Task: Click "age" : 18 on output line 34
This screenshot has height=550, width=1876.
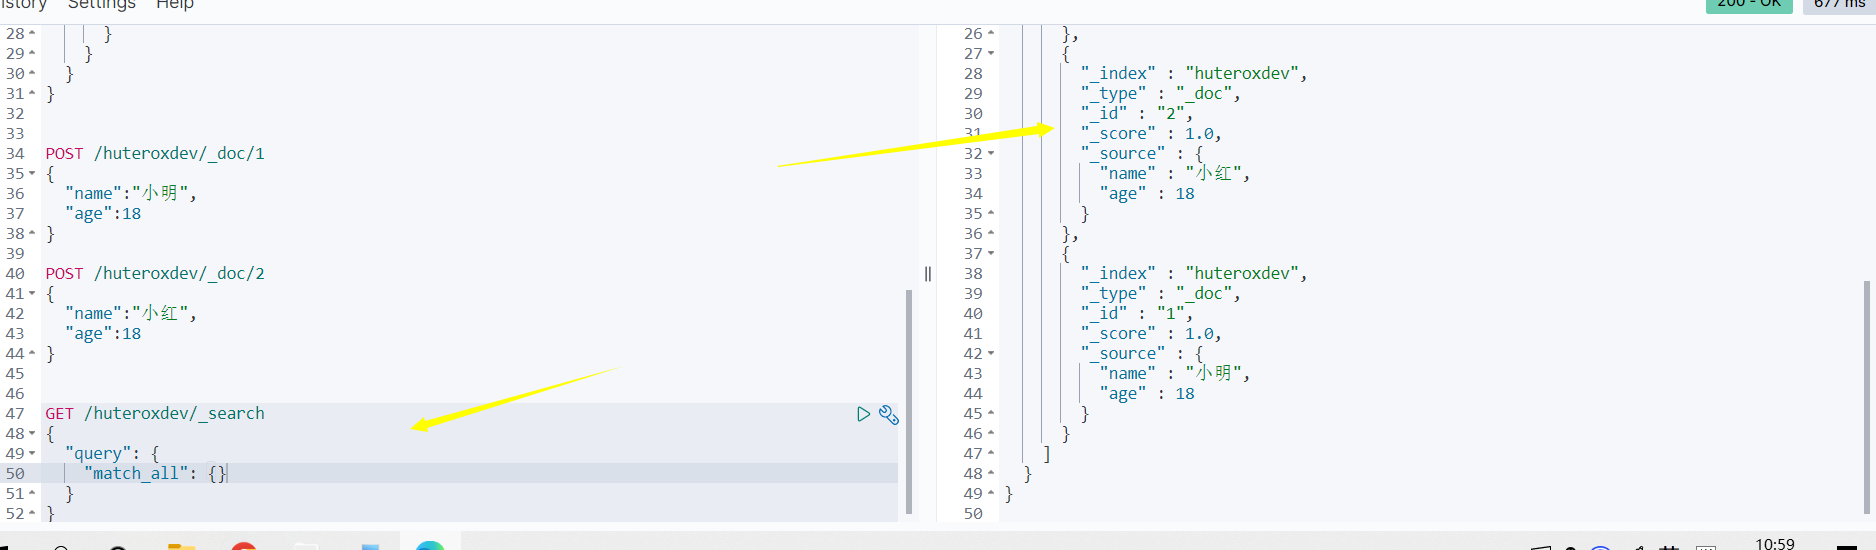Action: pos(1147,194)
